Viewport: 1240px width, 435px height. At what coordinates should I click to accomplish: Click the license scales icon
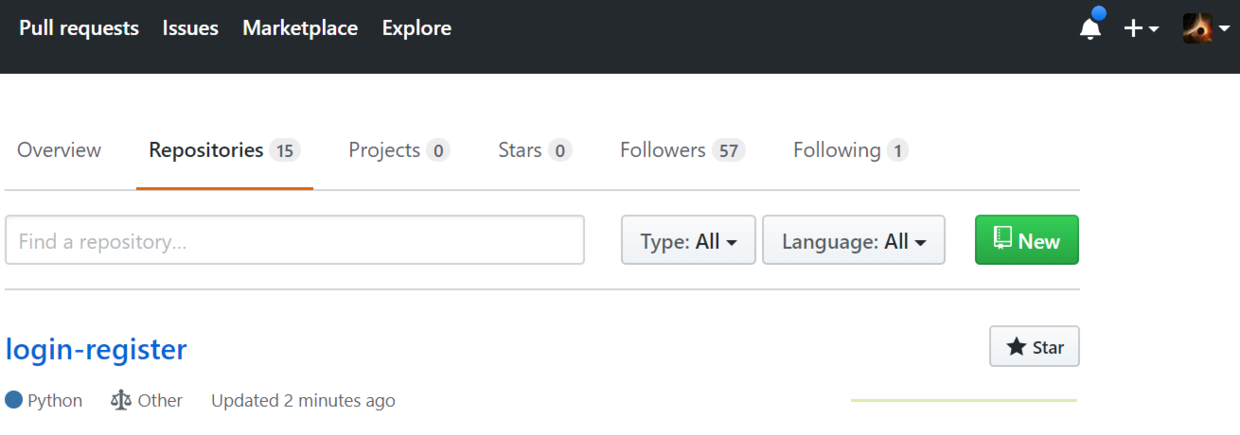pos(121,400)
